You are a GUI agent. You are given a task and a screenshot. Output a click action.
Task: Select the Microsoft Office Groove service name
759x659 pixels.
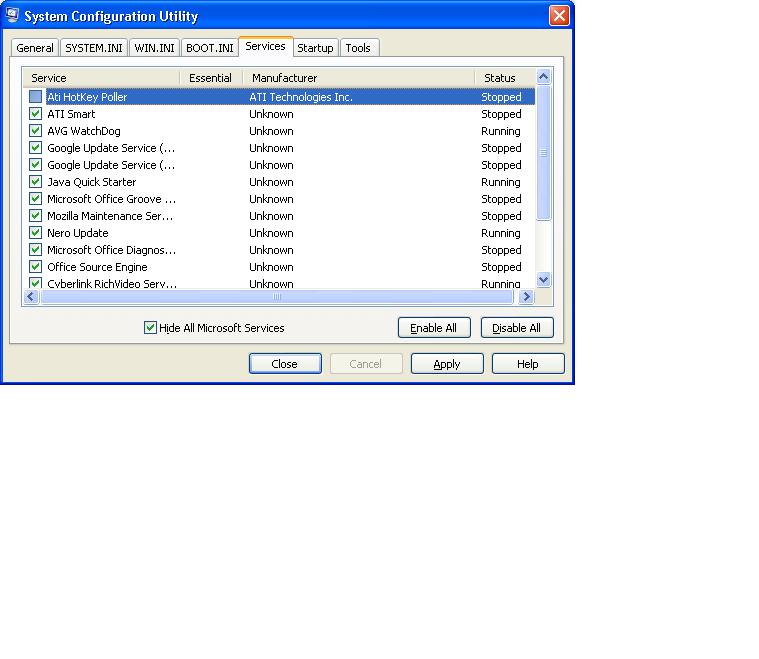pos(111,199)
